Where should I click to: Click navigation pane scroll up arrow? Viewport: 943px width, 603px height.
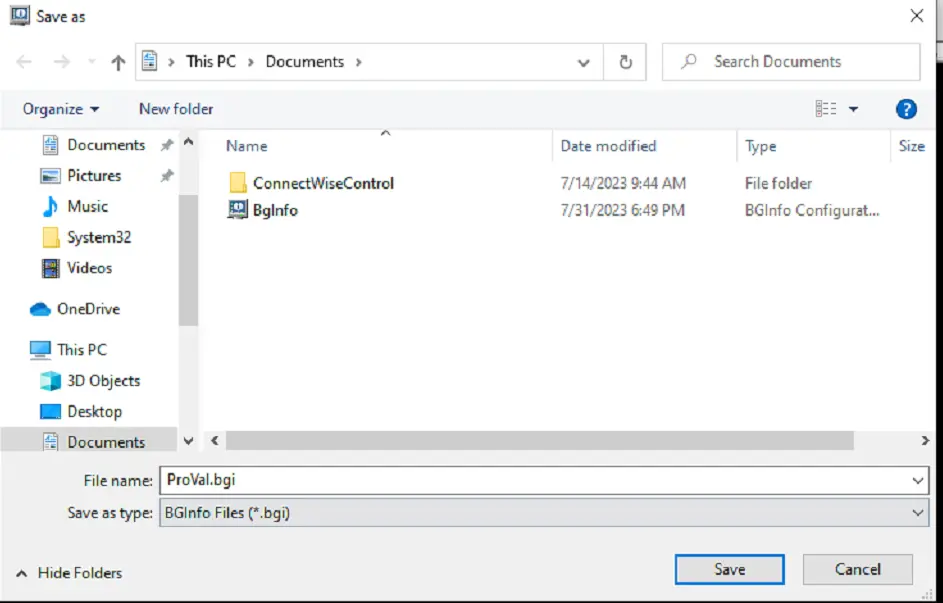pyautogui.click(x=188, y=142)
